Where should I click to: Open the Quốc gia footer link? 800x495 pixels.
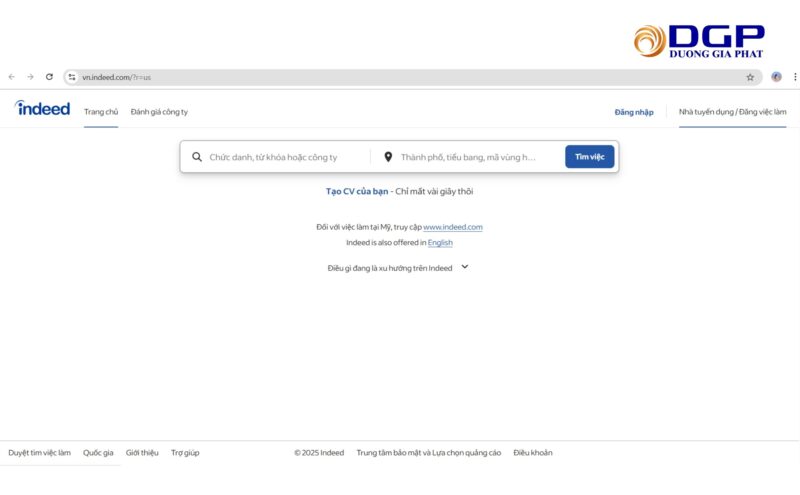coord(98,453)
